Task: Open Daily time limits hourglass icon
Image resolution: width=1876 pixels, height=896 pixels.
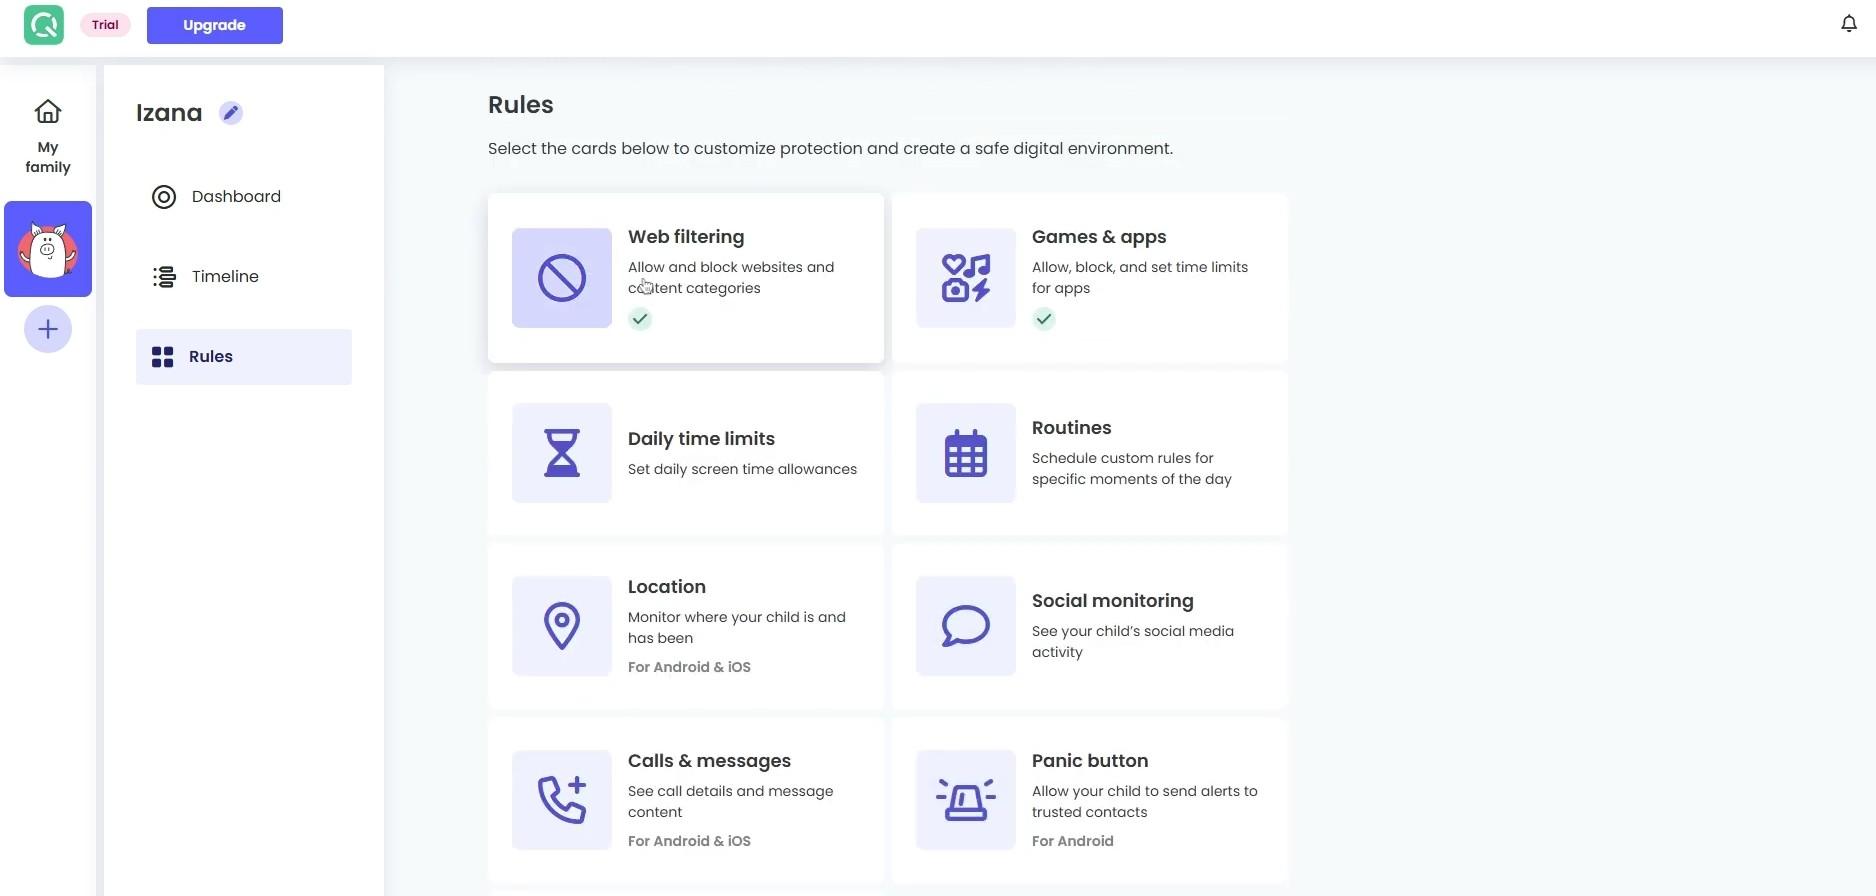Action: [562, 453]
